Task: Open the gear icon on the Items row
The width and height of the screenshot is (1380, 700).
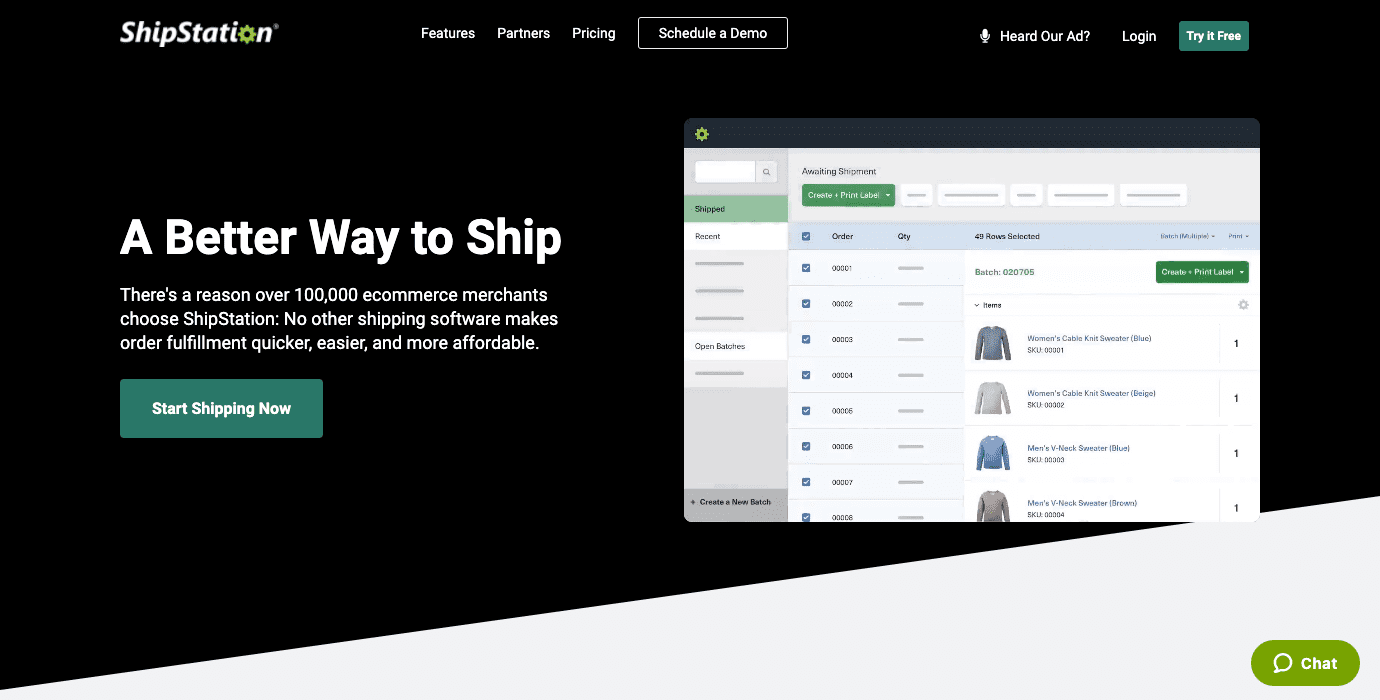Action: (1242, 304)
